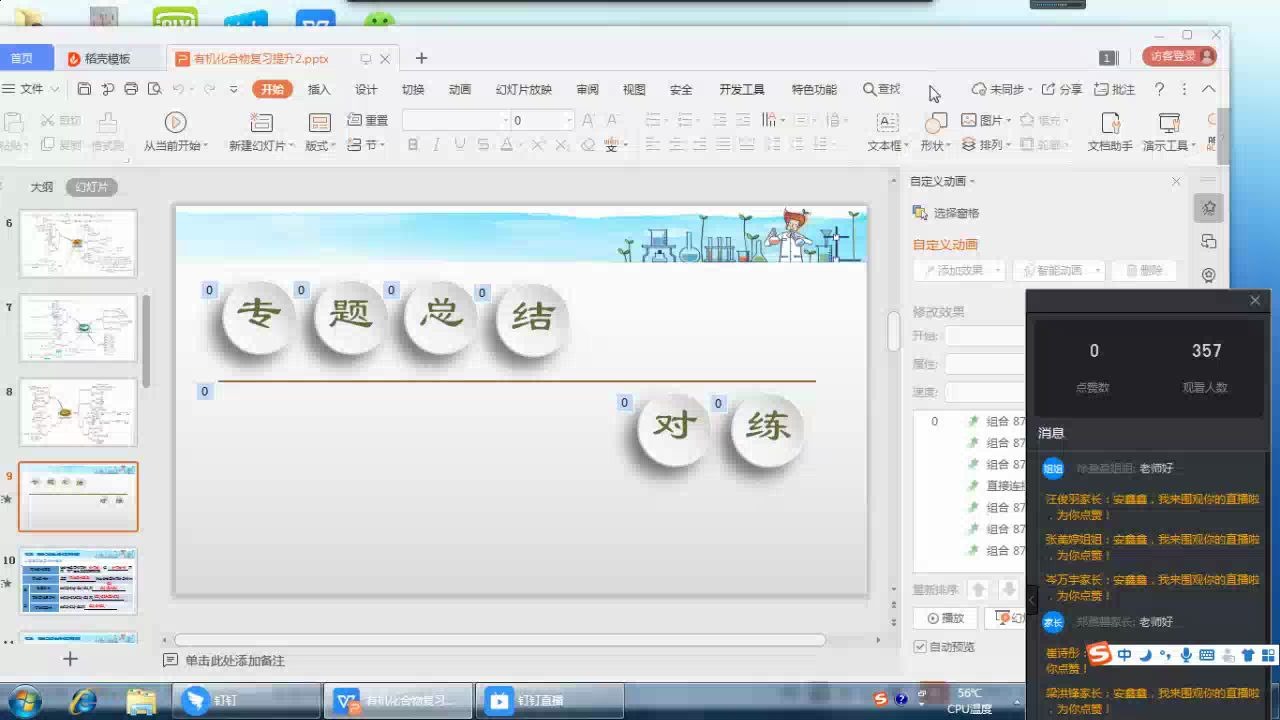
Task: Click the New Slide (新建幻灯片) icon
Action: click(261, 122)
